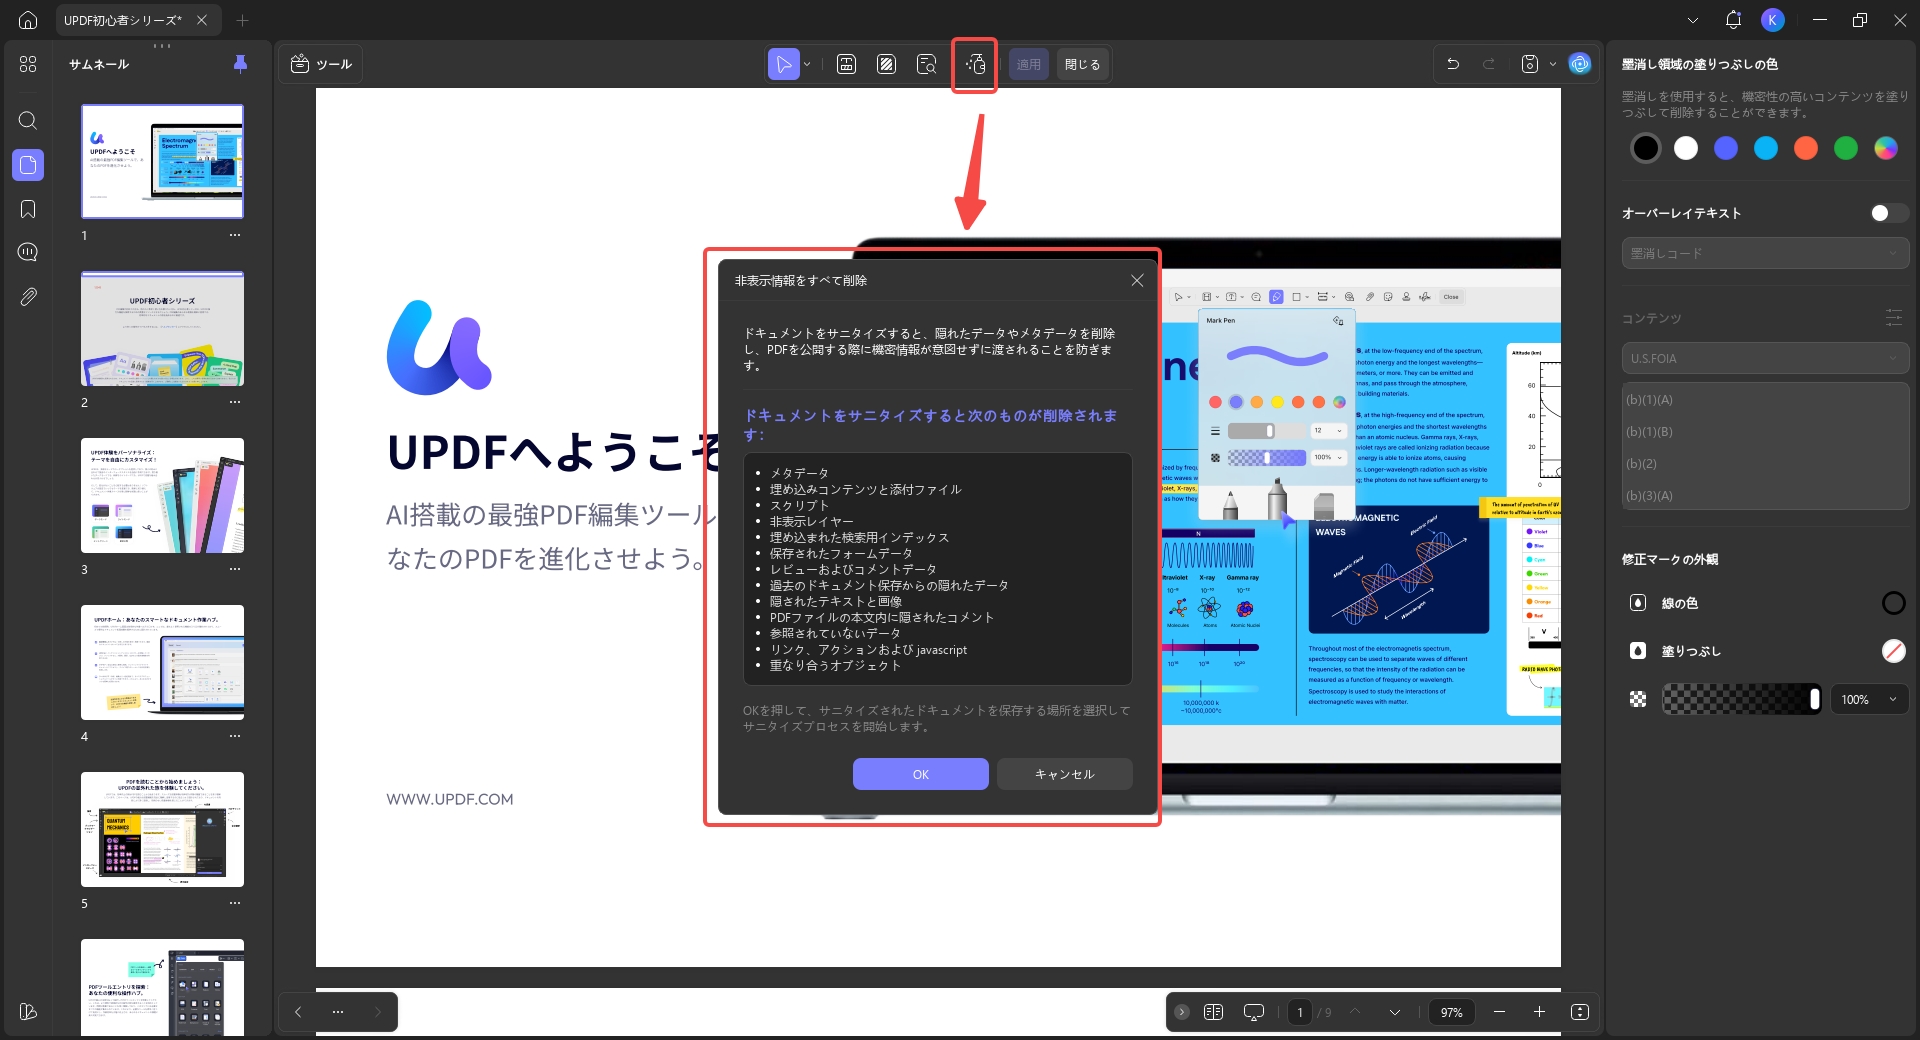Open the notifications bell

[x=1733, y=20]
